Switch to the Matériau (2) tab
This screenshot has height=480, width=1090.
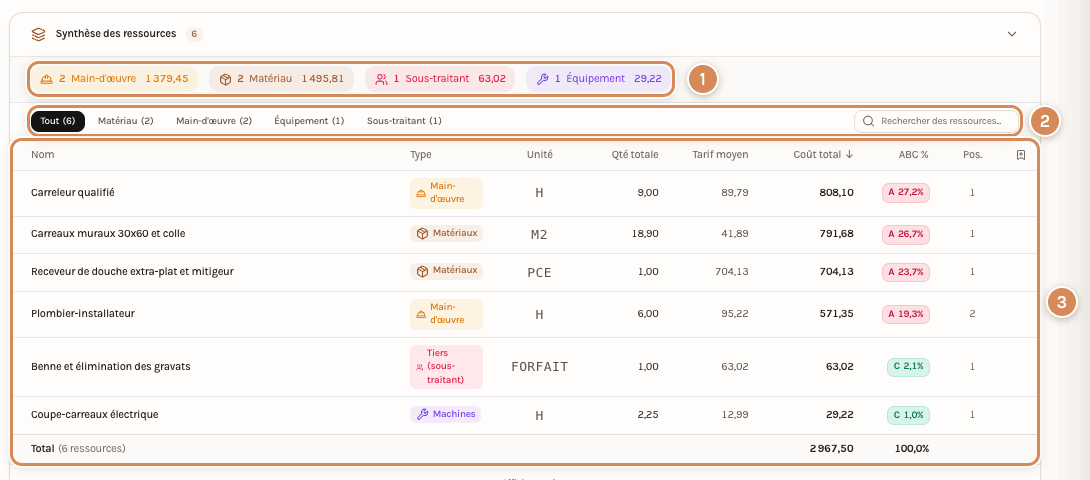tap(126, 121)
